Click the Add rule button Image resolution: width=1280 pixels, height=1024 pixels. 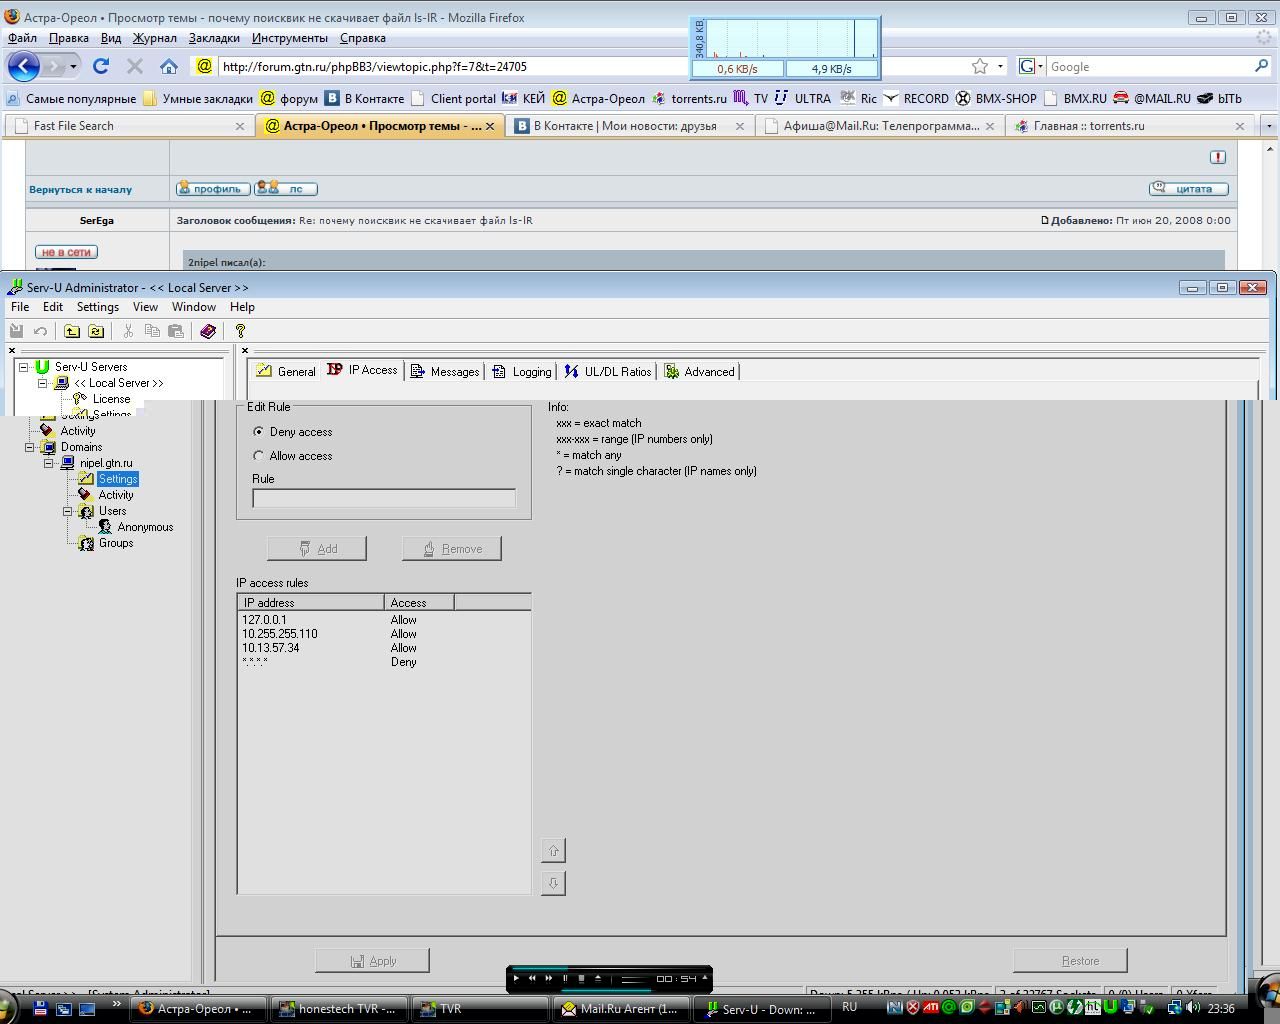pos(317,549)
